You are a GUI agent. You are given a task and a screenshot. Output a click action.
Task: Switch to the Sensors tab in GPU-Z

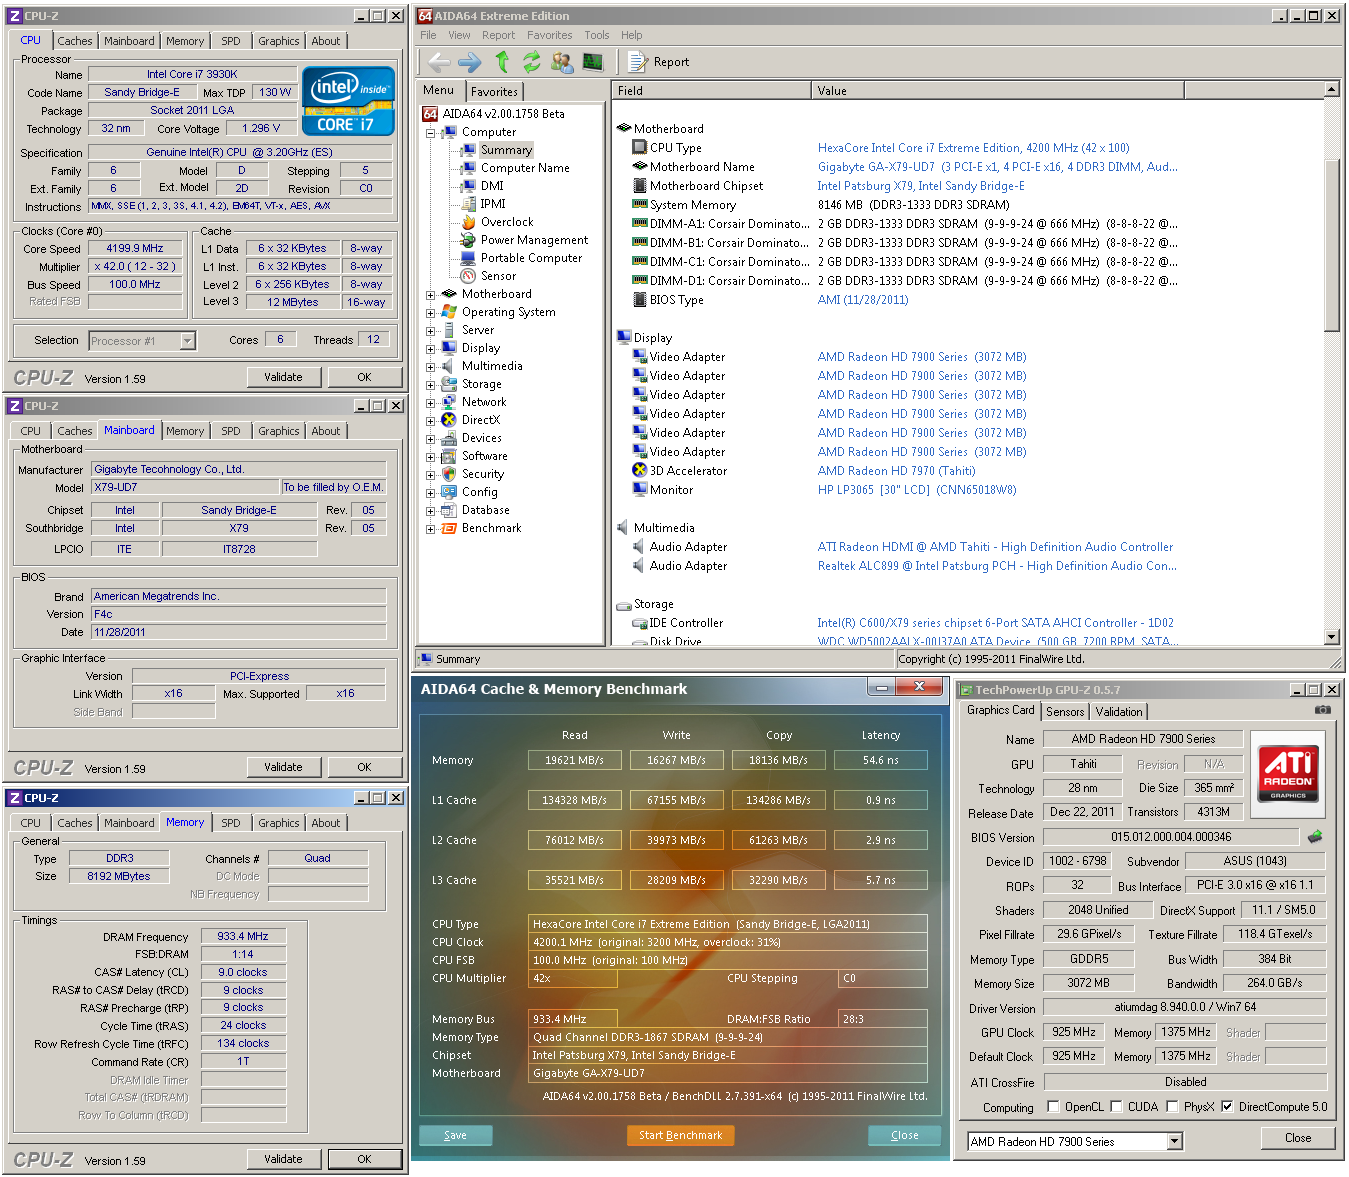(x=1065, y=712)
